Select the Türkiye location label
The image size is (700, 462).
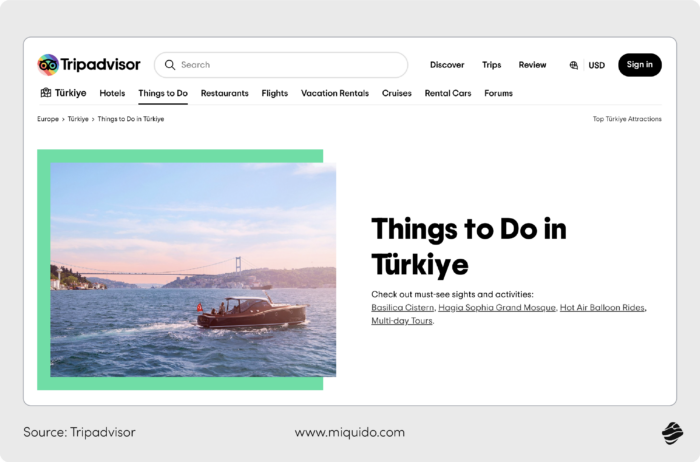(70, 93)
